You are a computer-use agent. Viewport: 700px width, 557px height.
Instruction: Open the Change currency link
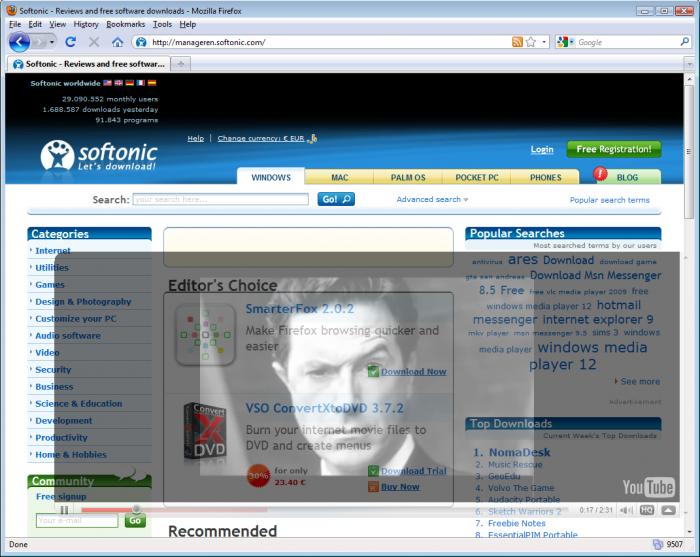tap(261, 138)
